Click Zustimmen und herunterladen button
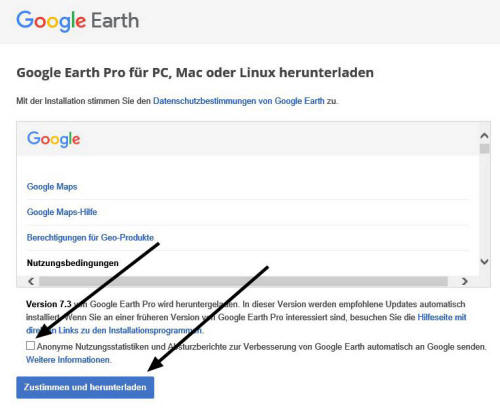 pos(85,387)
